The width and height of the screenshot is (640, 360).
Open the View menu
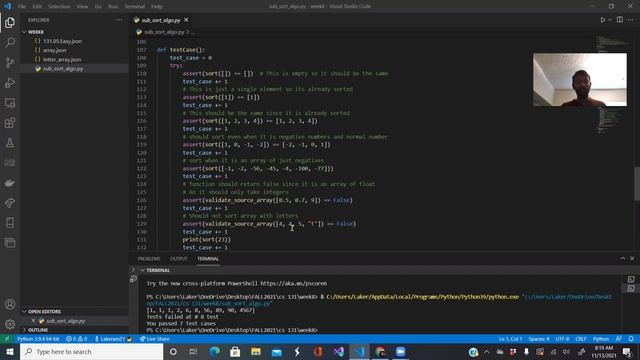[82, 7]
